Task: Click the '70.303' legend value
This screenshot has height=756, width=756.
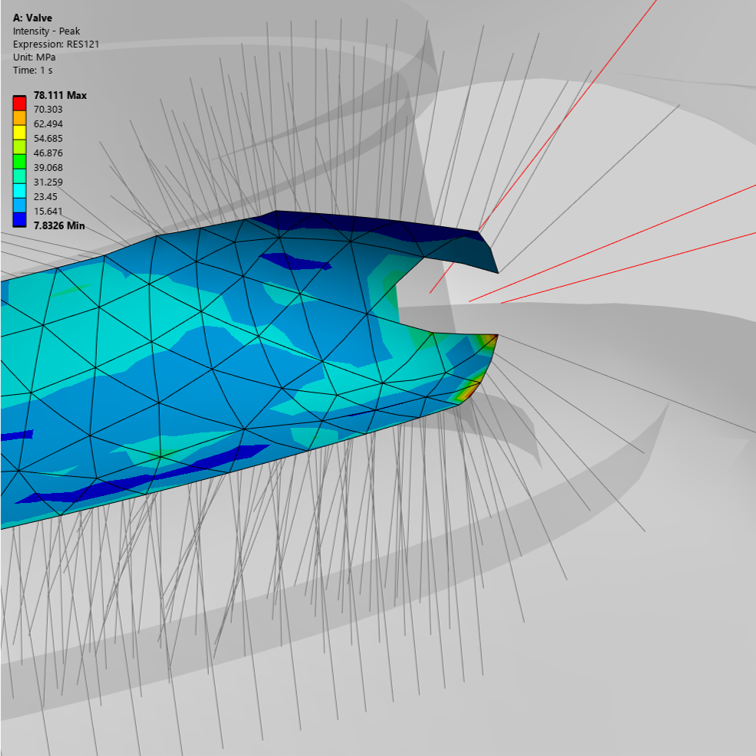Action: (48, 109)
